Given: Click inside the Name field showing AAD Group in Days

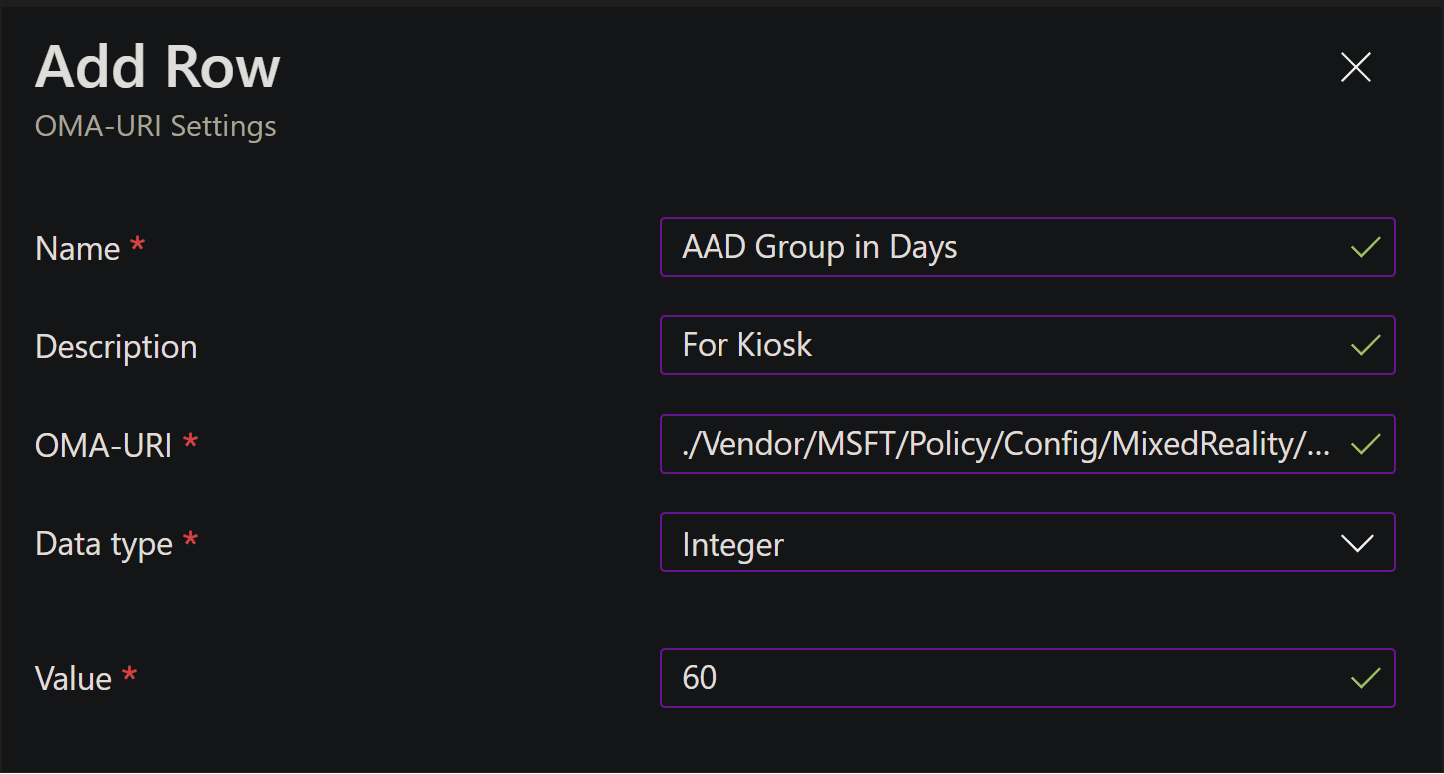Looking at the screenshot, I should tap(1000, 247).
